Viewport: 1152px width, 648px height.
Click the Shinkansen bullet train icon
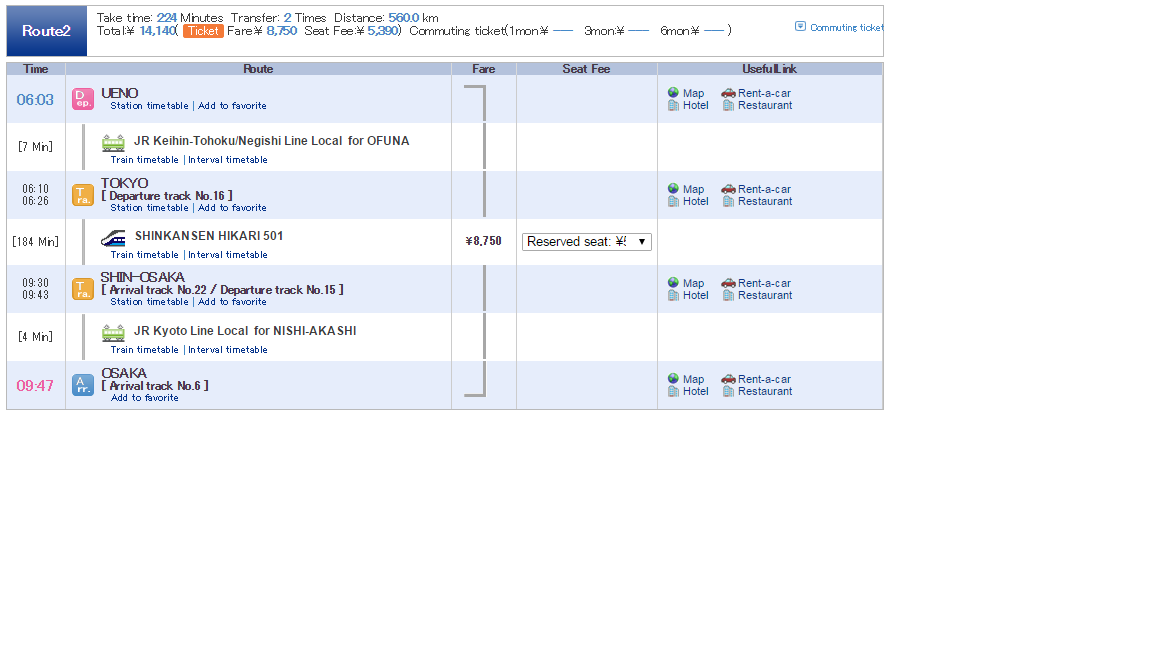click(113, 238)
